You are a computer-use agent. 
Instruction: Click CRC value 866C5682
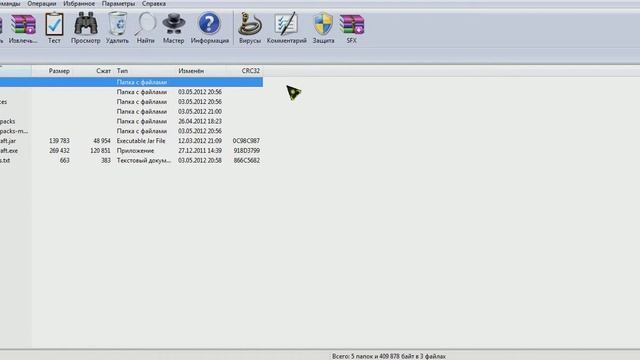[x=247, y=160]
